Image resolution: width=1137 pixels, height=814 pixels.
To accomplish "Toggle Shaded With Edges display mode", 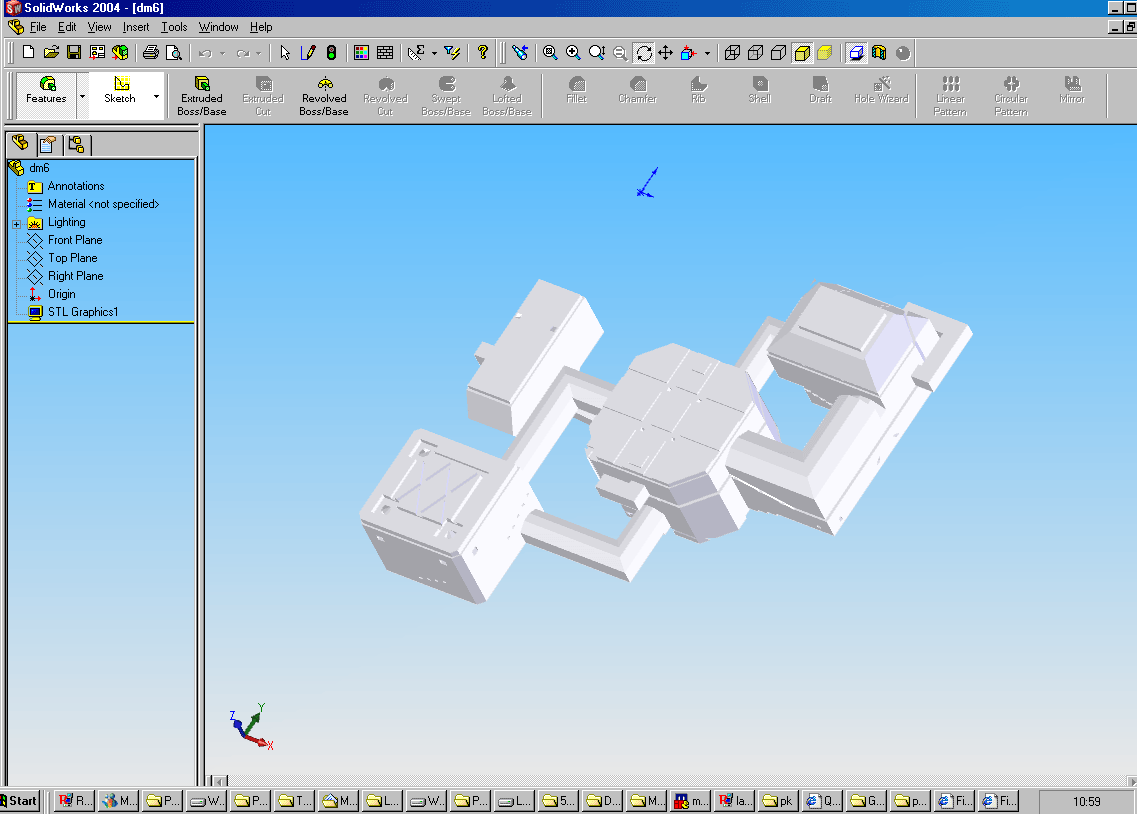I will [803, 53].
